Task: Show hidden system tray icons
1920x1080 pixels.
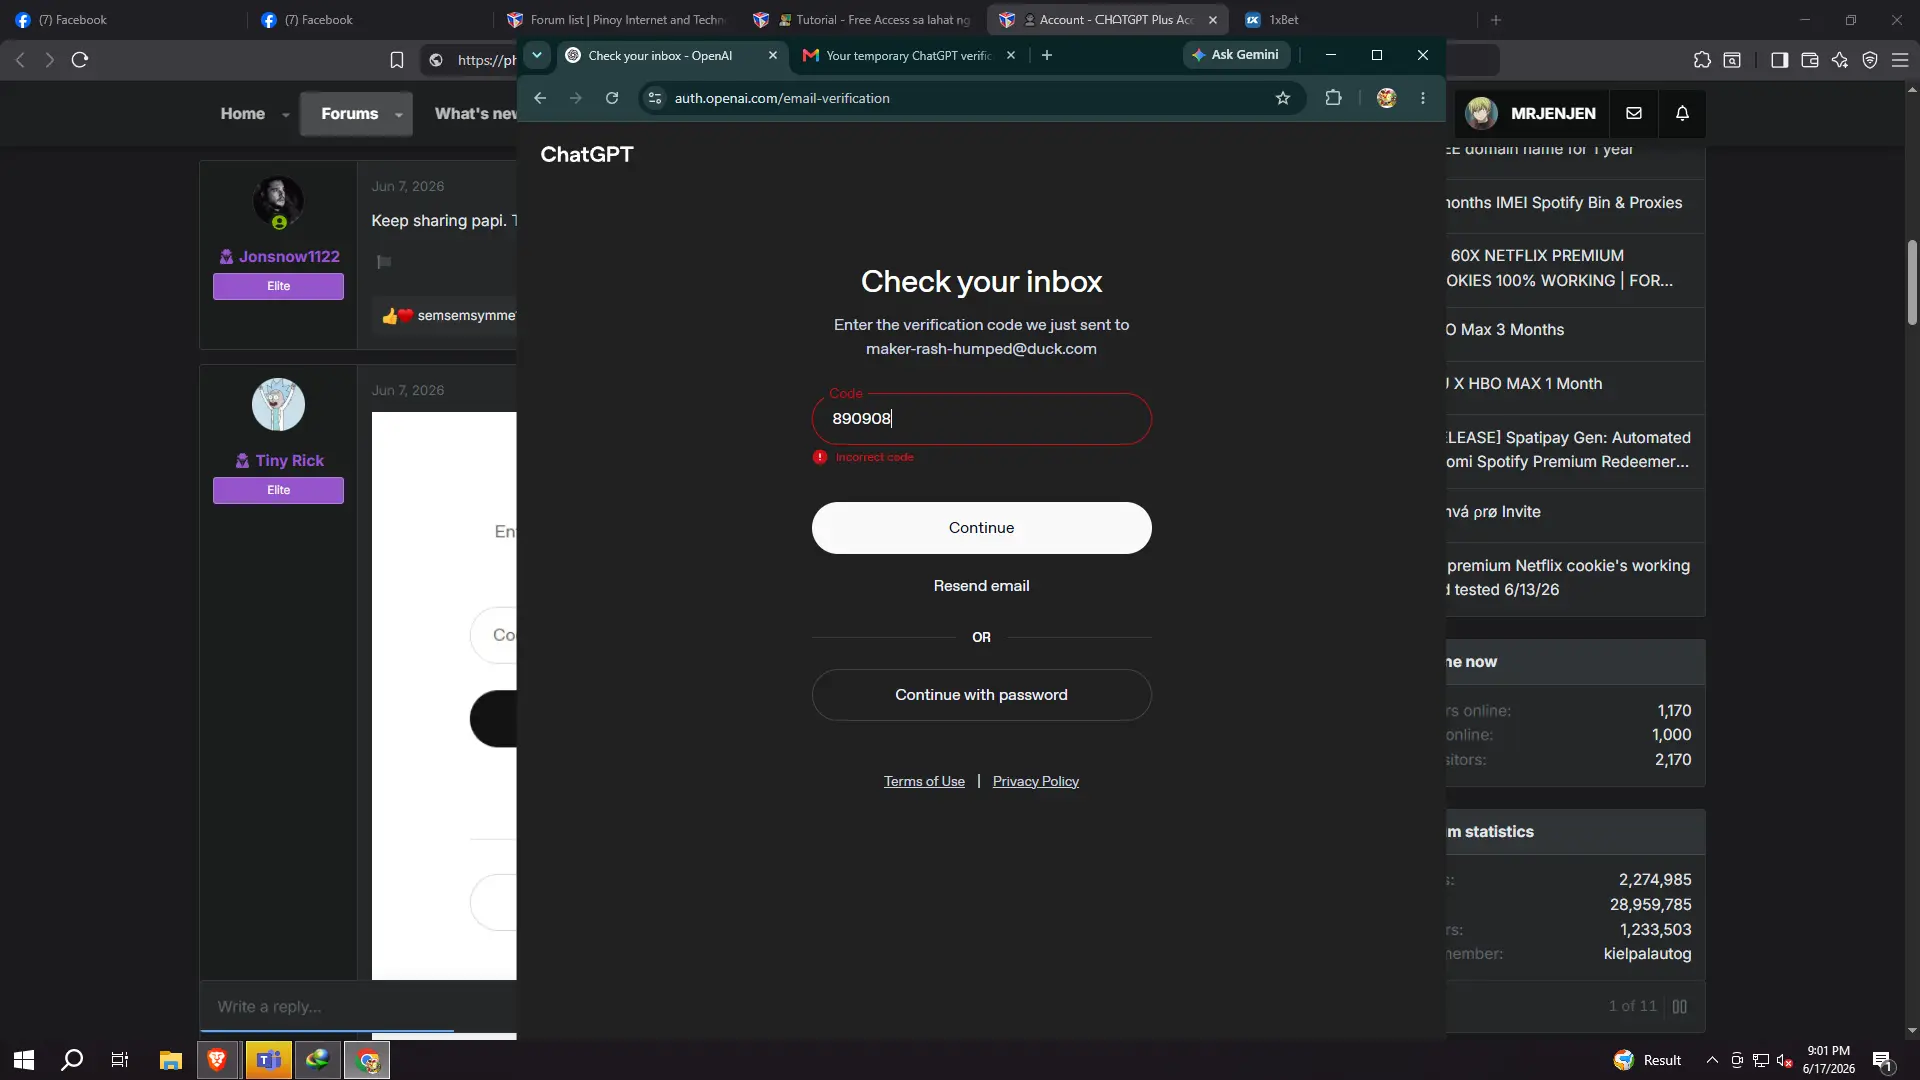Action: (1712, 1060)
